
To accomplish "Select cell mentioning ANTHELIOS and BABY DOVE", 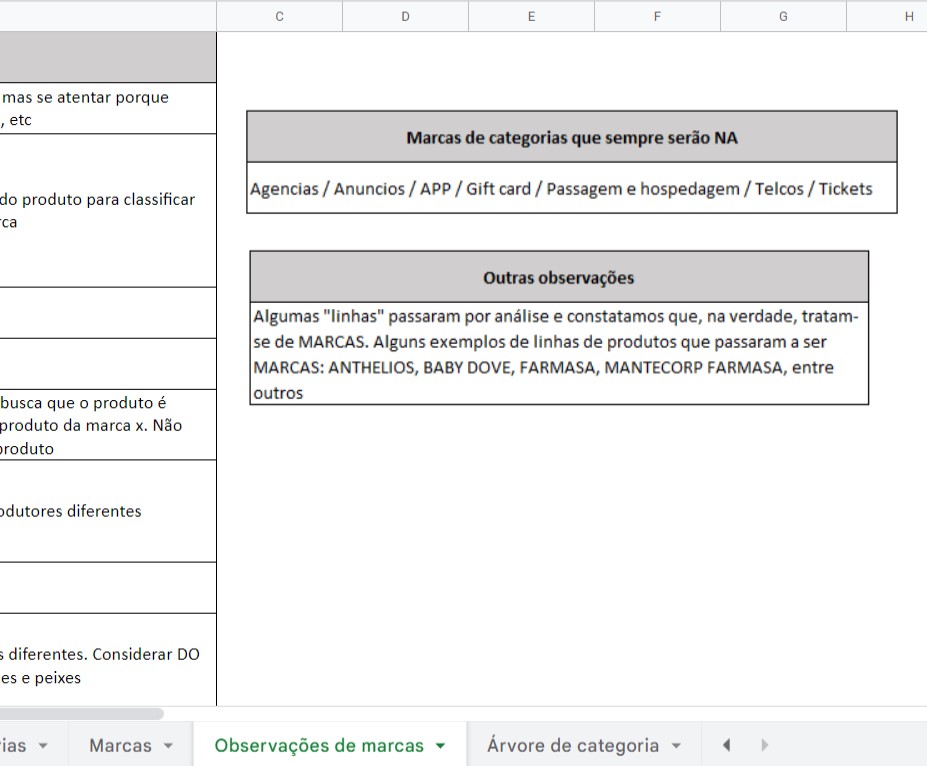I will click(558, 354).
